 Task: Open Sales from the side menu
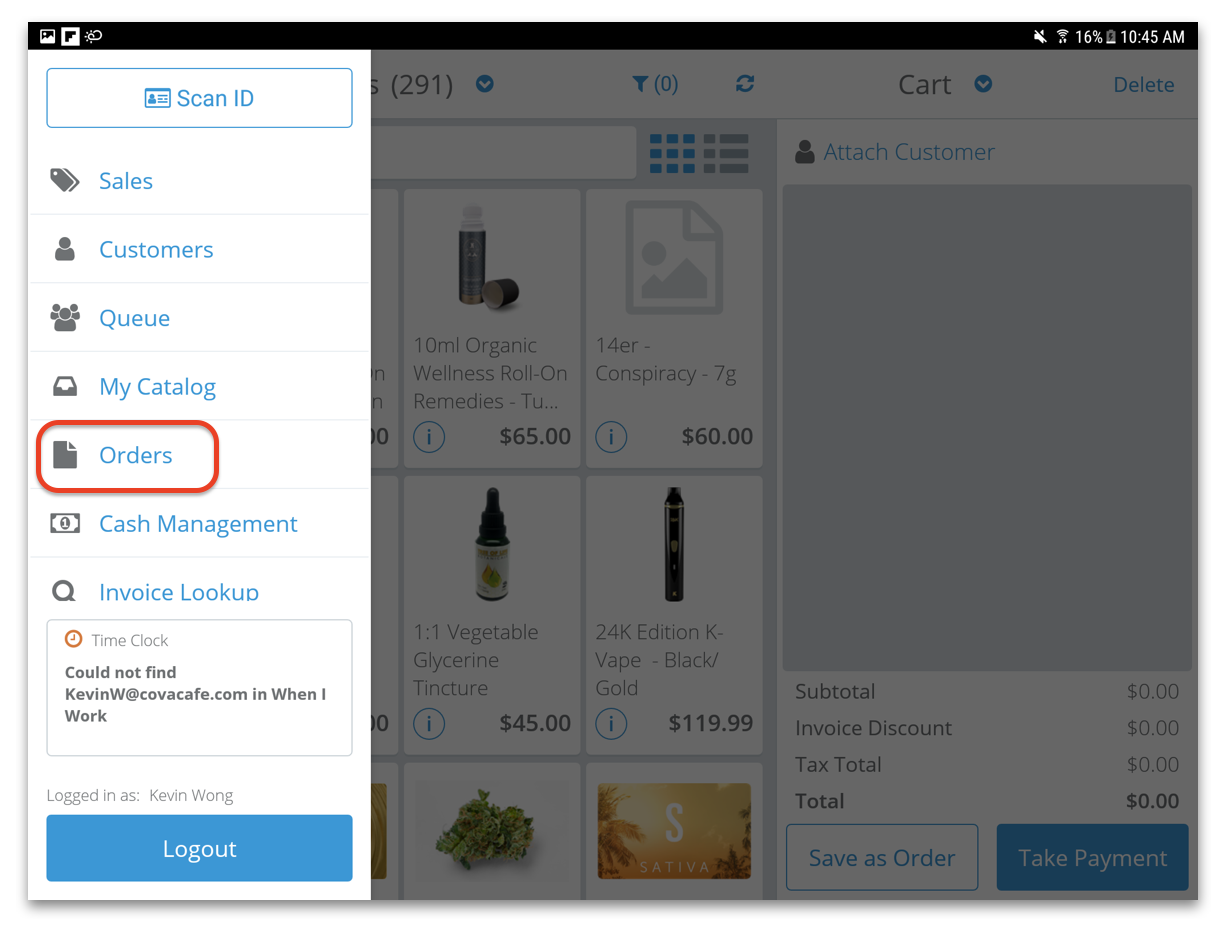pos(126,181)
